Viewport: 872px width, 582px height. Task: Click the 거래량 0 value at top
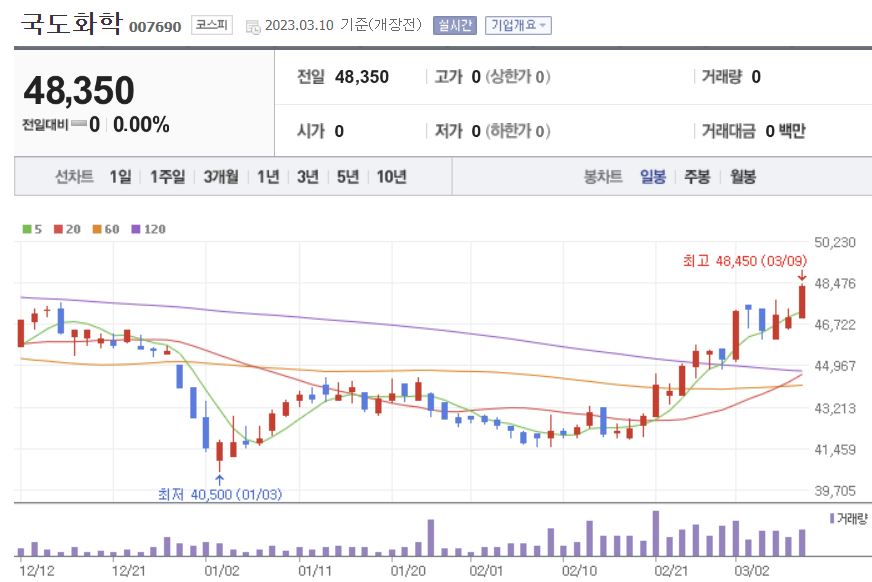coord(756,77)
